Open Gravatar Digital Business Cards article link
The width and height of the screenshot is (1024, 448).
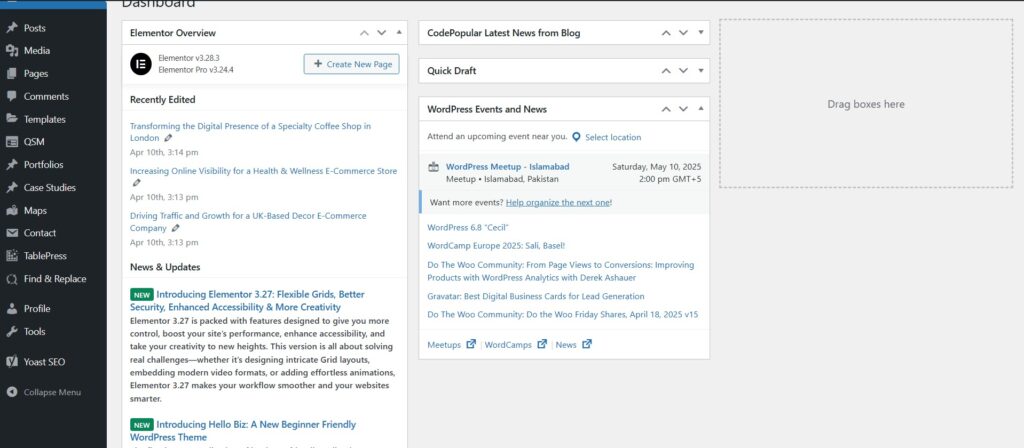click(x=536, y=296)
